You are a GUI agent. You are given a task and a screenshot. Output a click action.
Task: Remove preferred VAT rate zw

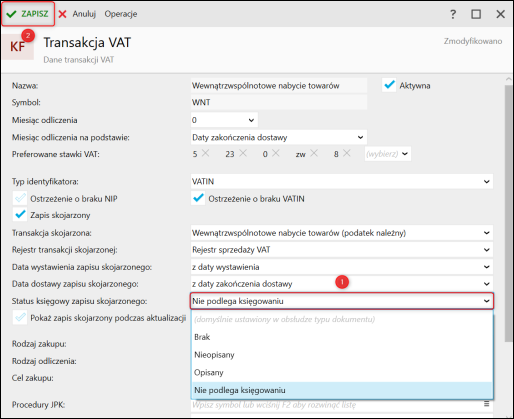click(x=314, y=153)
